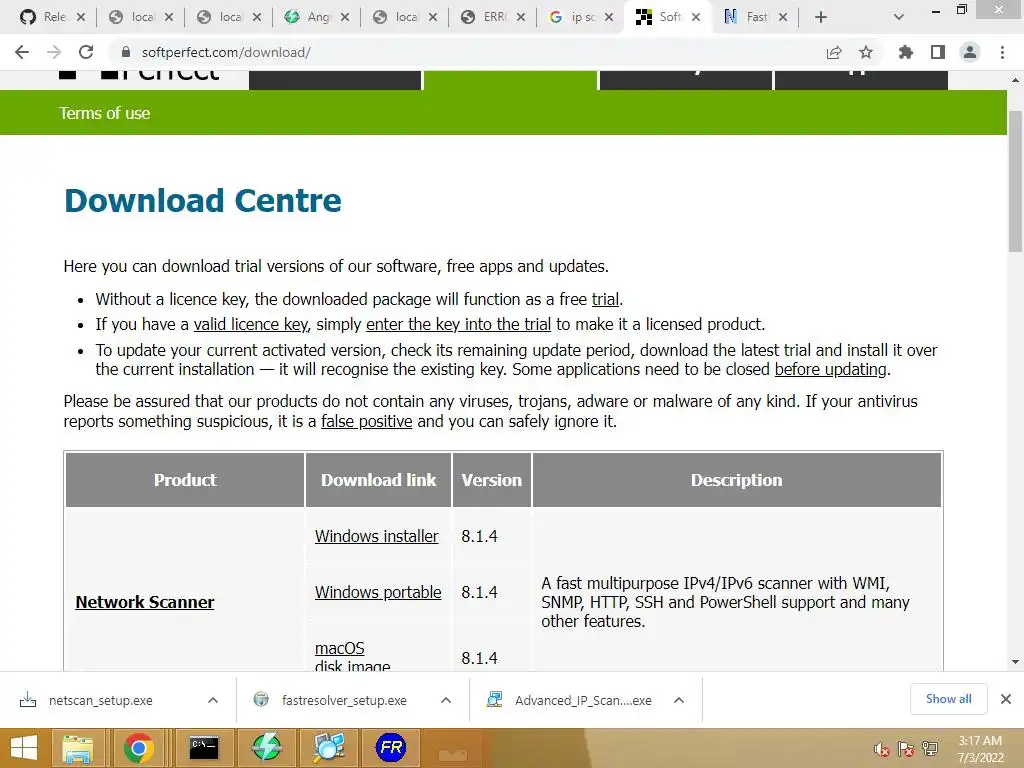This screenshot has height=768, width=1024.
Task: Open the downloaded fastresolver_setup.exe file
Action: 344,700
